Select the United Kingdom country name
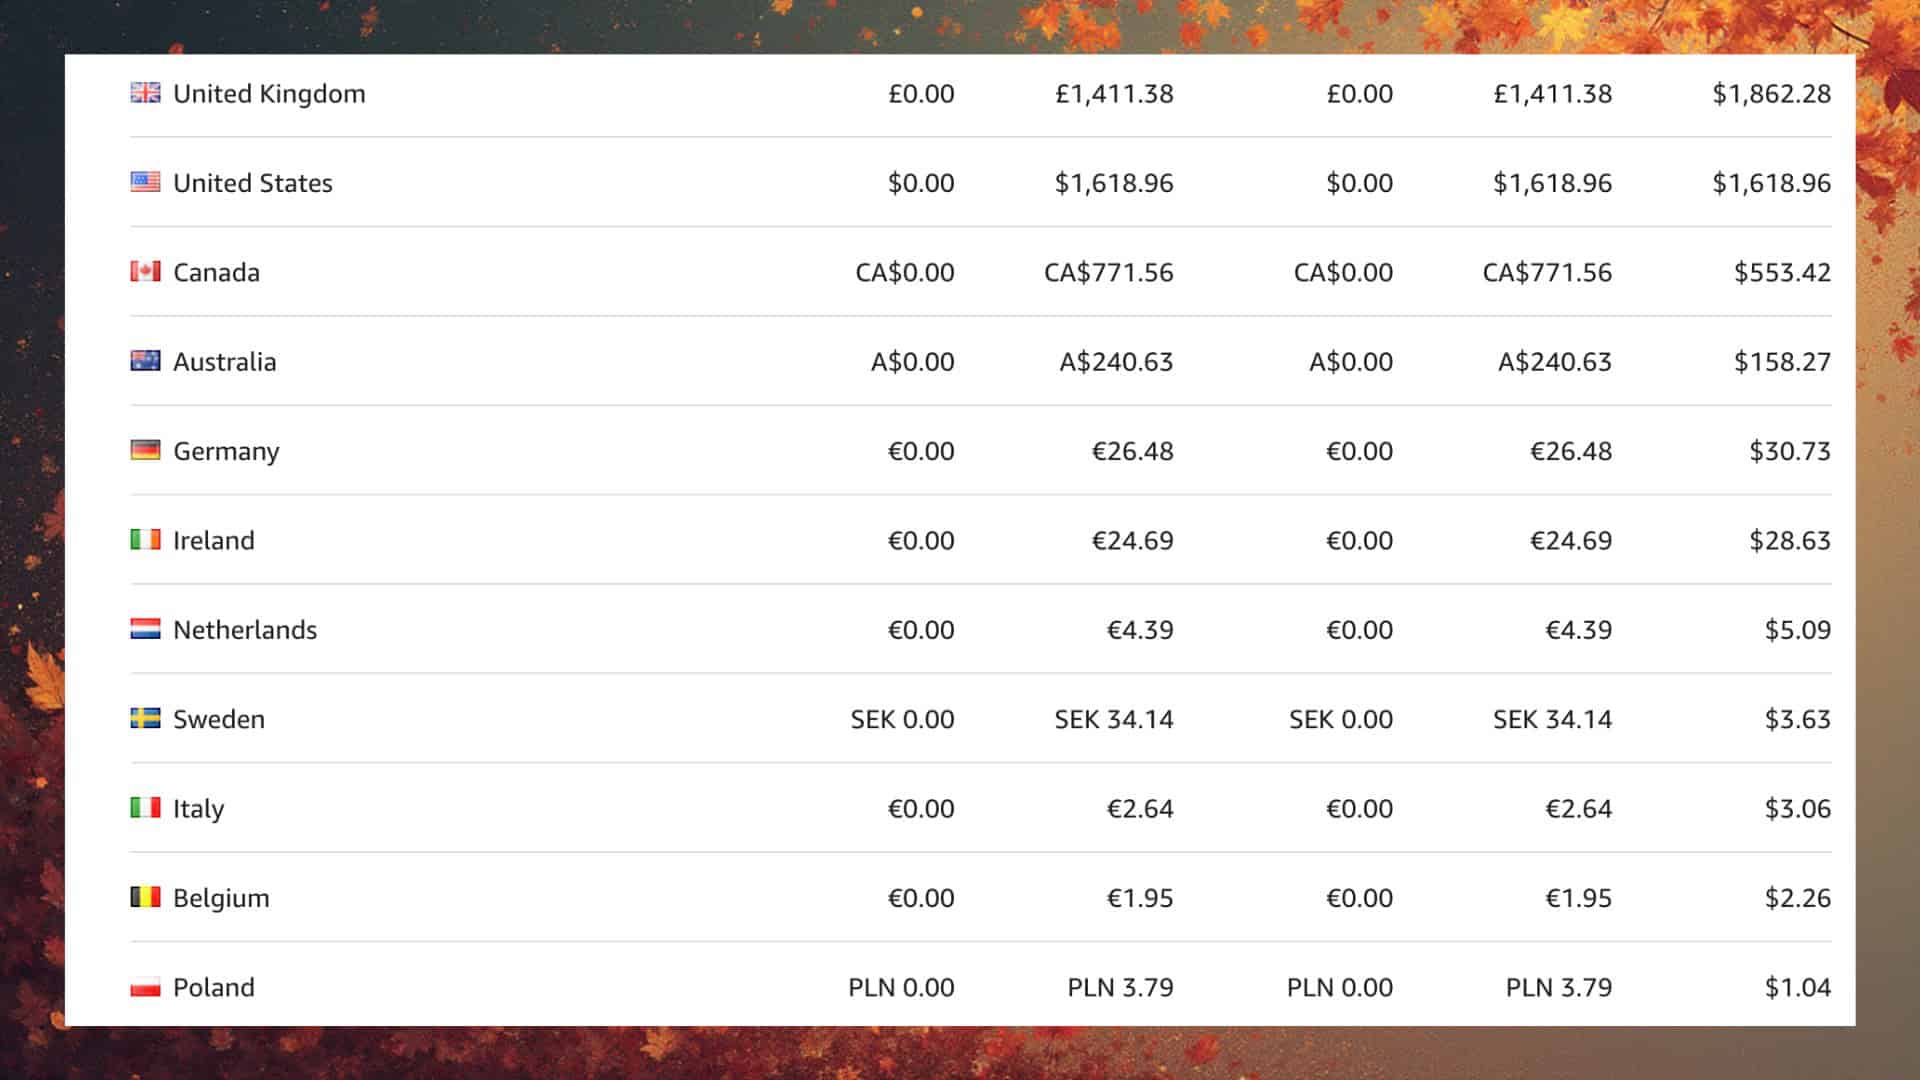The width and height of the screenshot is (1920, 1080). pyautogui.click(x=269, y=94)
